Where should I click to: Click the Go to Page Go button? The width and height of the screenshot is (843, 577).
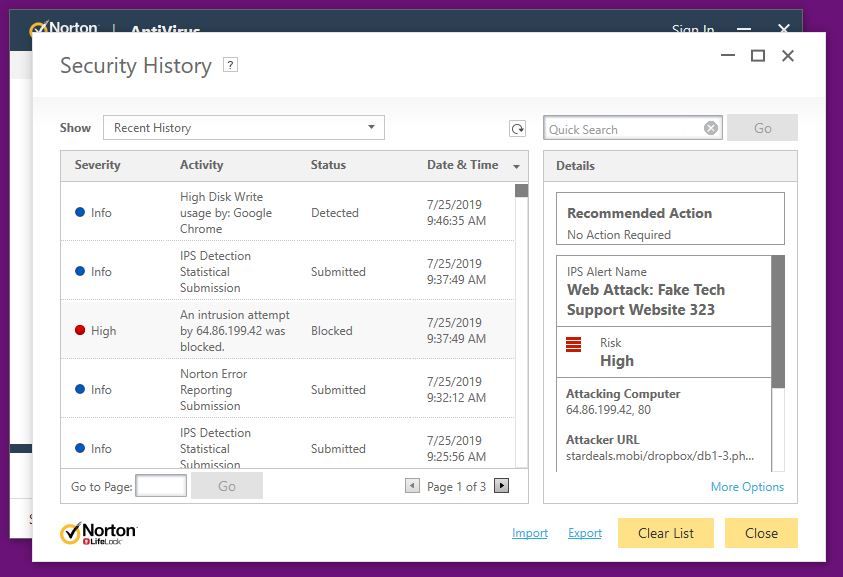point(227,486)
